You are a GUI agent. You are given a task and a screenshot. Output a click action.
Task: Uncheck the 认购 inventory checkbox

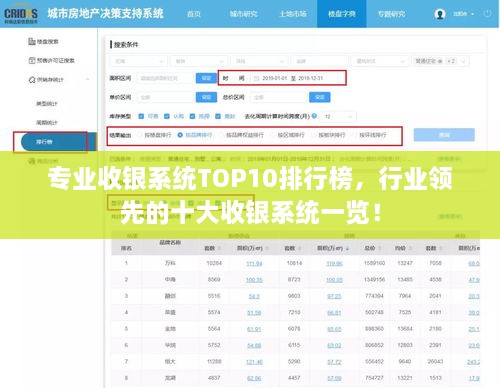click(167, 116)
